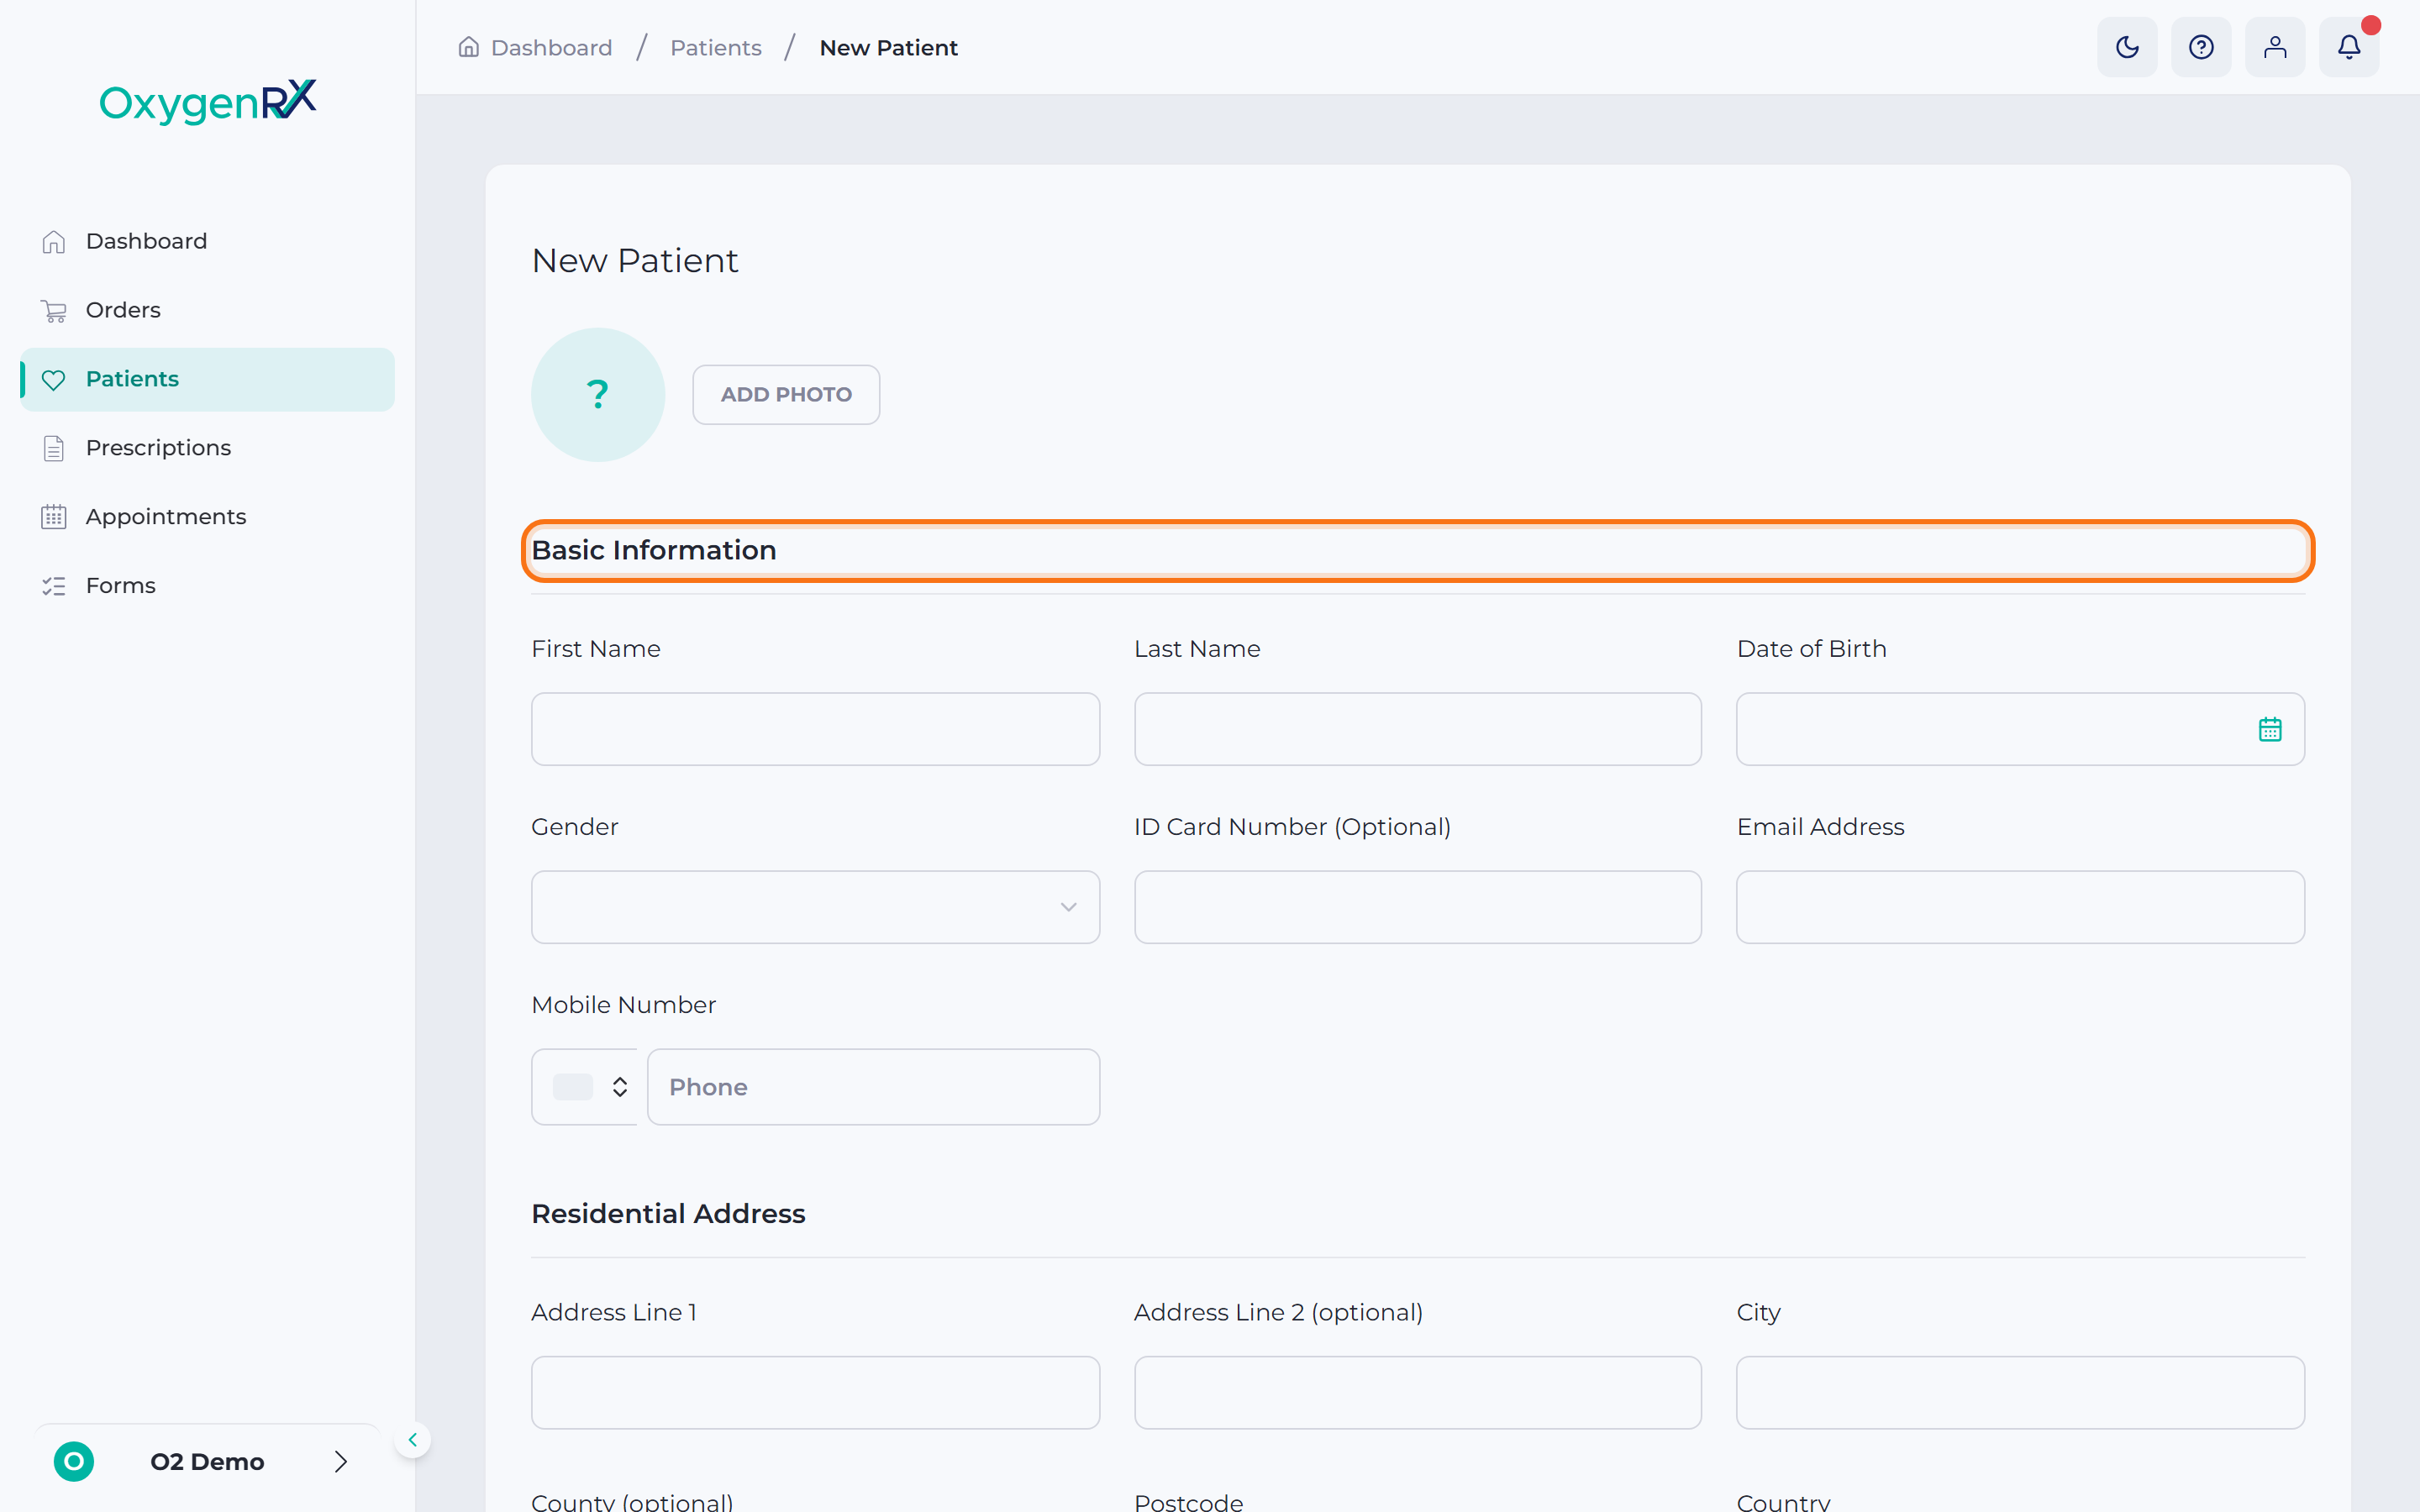Focus the Address Line 2 field

pyautogui.click(x=1417, y=1392)
